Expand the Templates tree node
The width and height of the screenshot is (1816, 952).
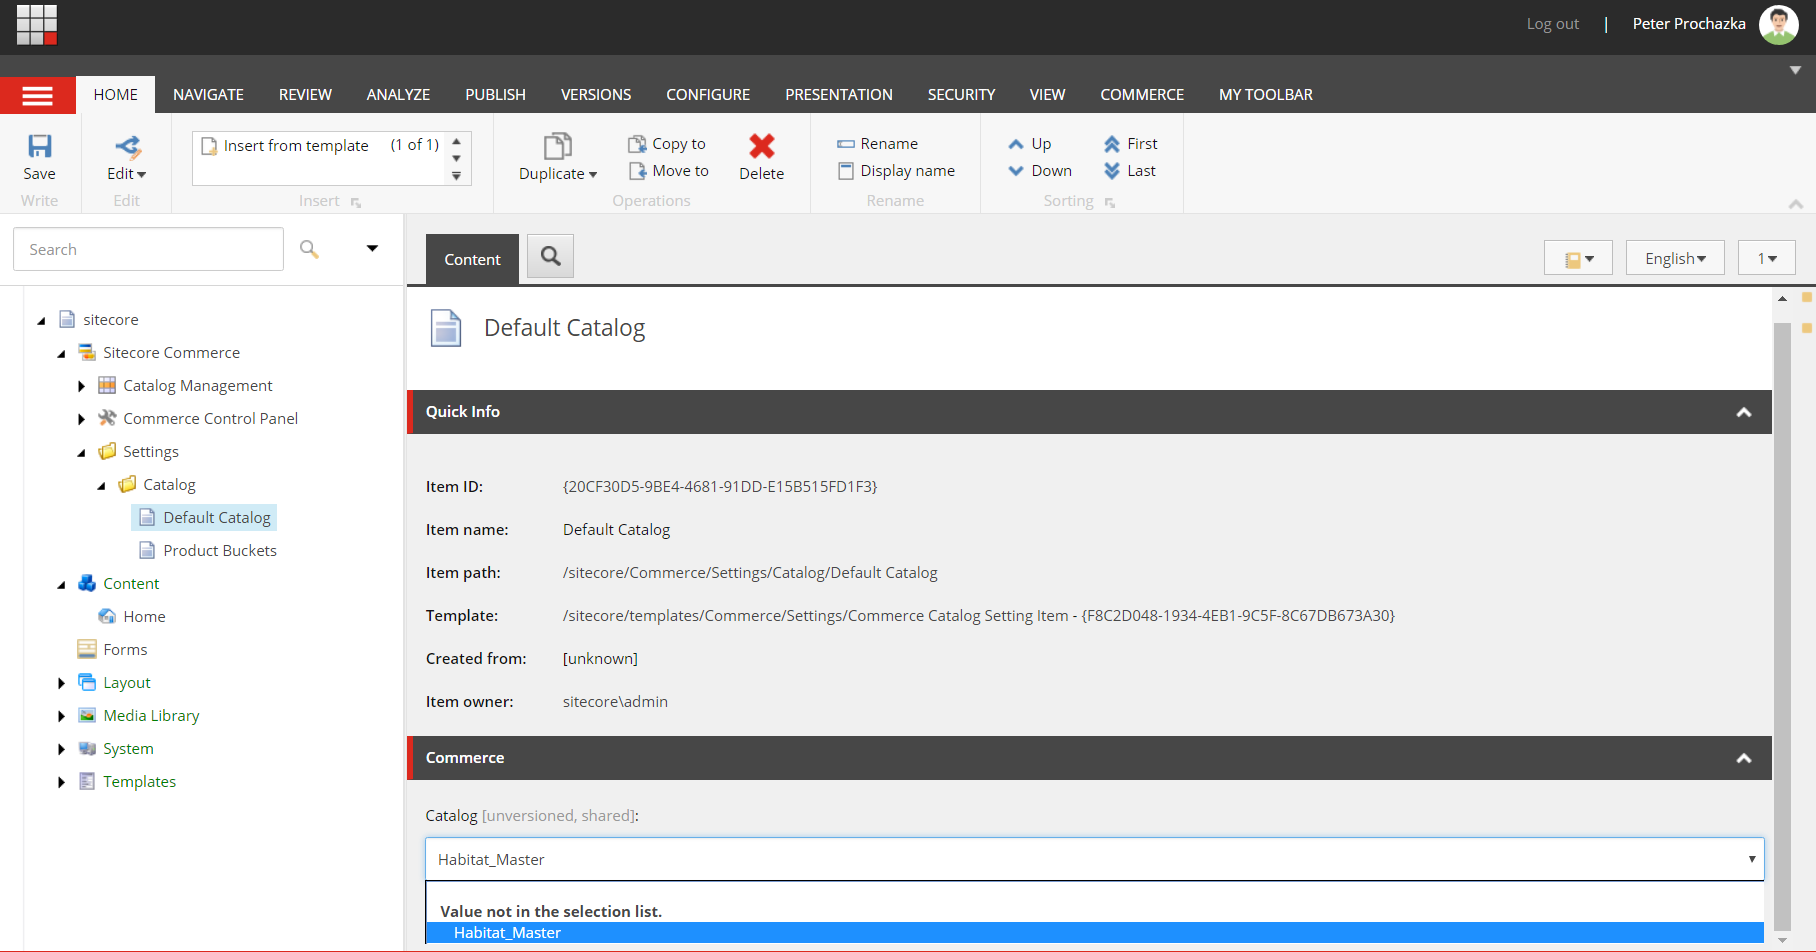(62, 782)
